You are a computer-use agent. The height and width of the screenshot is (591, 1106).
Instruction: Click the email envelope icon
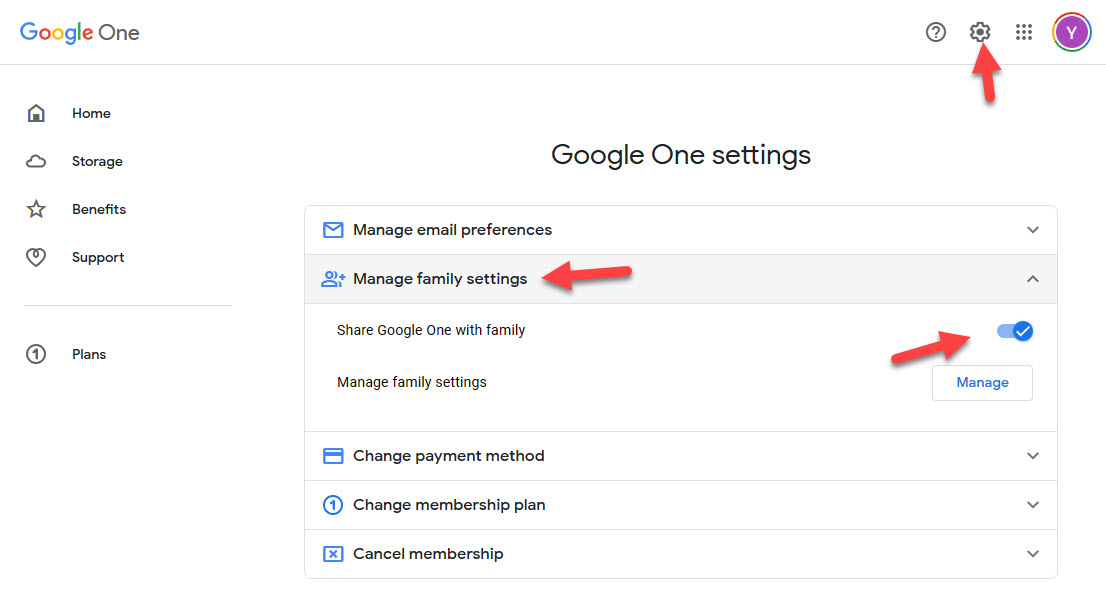[x=333, y=230]
